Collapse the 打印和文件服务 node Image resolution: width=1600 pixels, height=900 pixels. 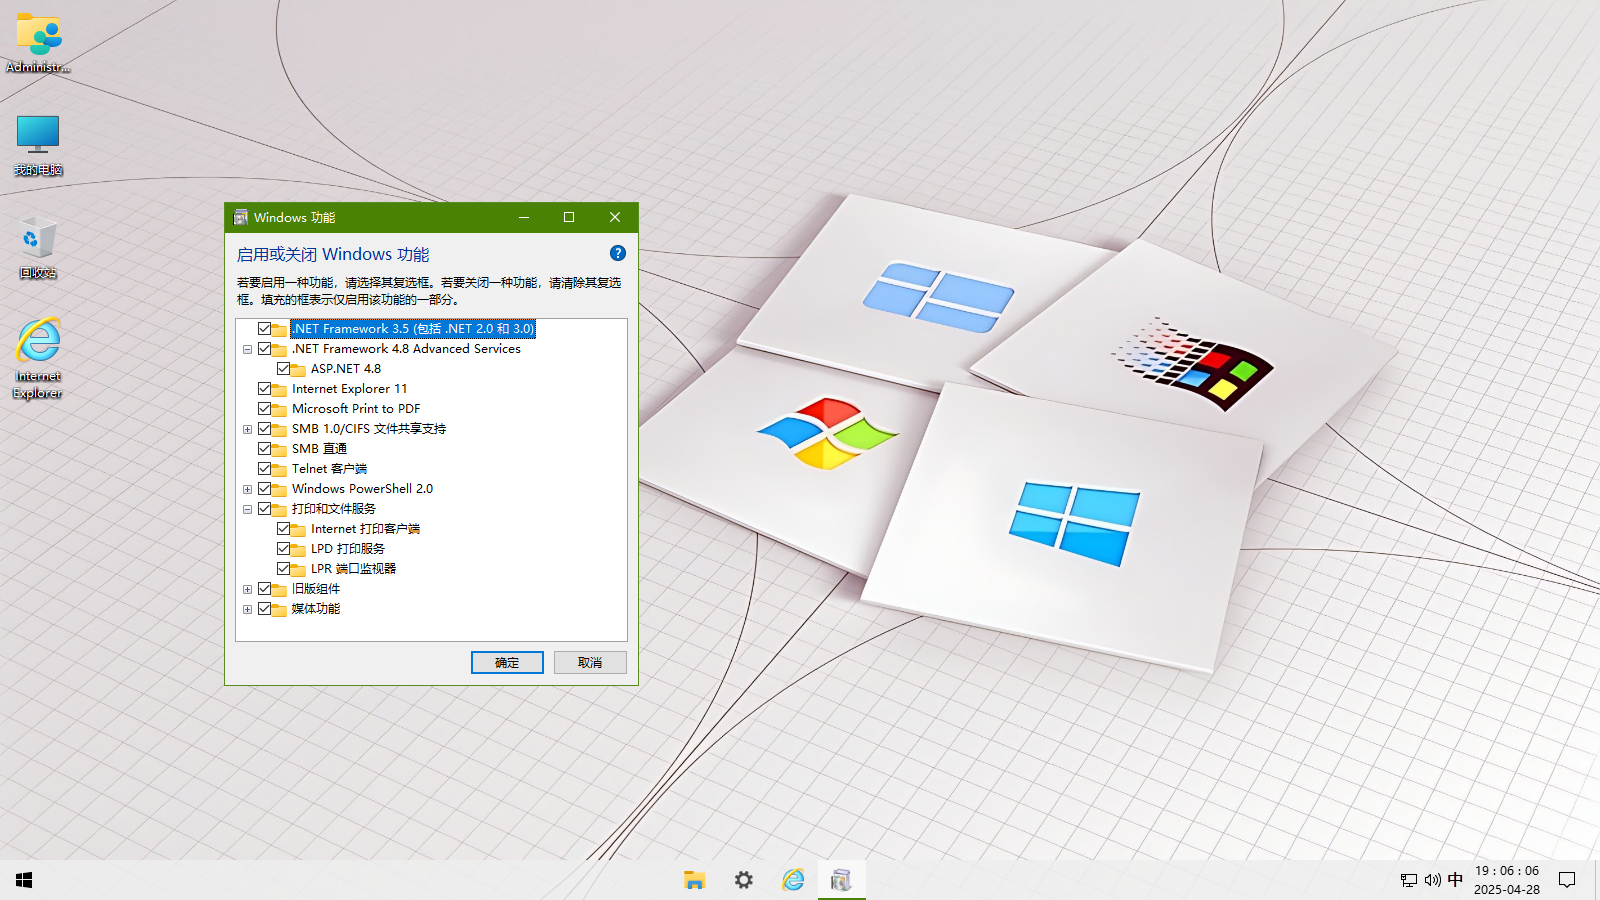click(247, 509)
